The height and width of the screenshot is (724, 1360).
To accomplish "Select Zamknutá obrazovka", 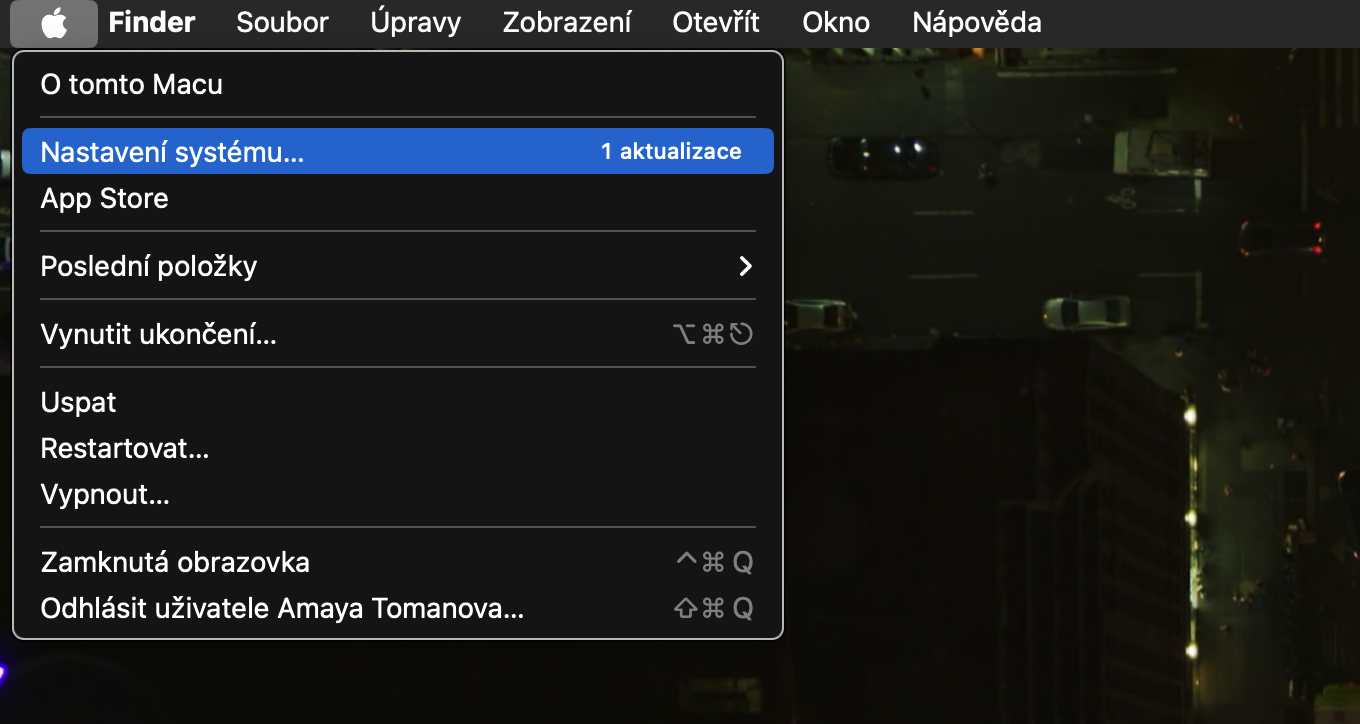I will pyautogui.click(x=397, y=562).
